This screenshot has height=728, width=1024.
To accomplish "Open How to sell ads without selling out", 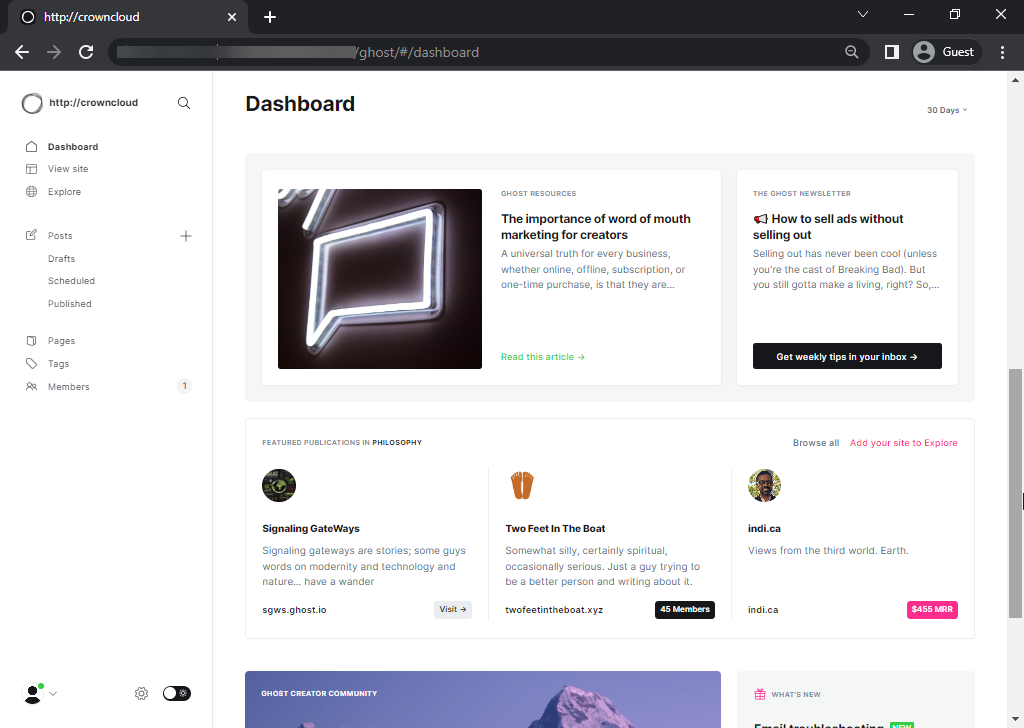I will tap(828, 227).
